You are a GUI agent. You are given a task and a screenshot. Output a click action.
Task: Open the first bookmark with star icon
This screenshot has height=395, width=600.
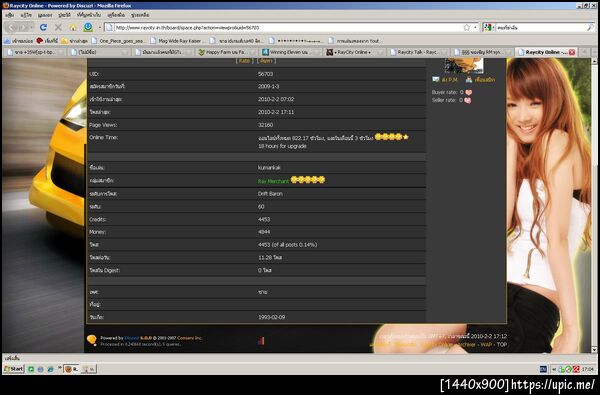coord(19,40)
